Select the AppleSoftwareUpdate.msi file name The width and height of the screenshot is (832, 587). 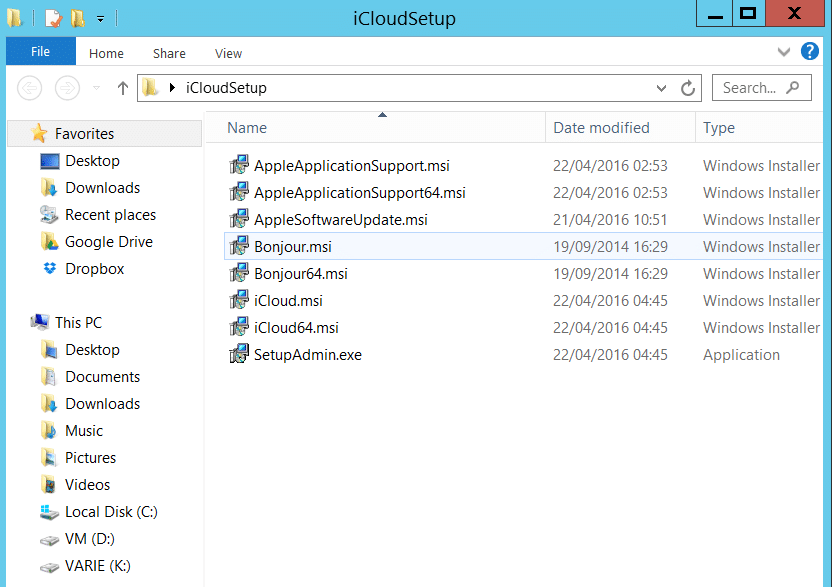(x=341, y=220)
